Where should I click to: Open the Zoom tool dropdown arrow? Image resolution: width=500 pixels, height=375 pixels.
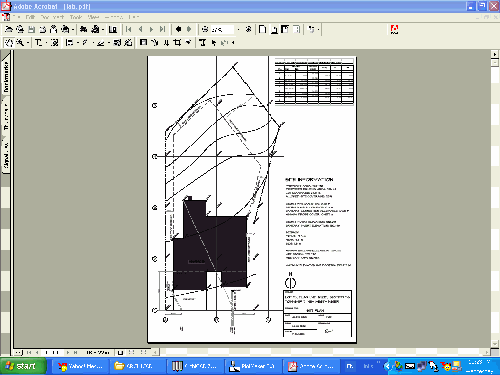[27, 43]
